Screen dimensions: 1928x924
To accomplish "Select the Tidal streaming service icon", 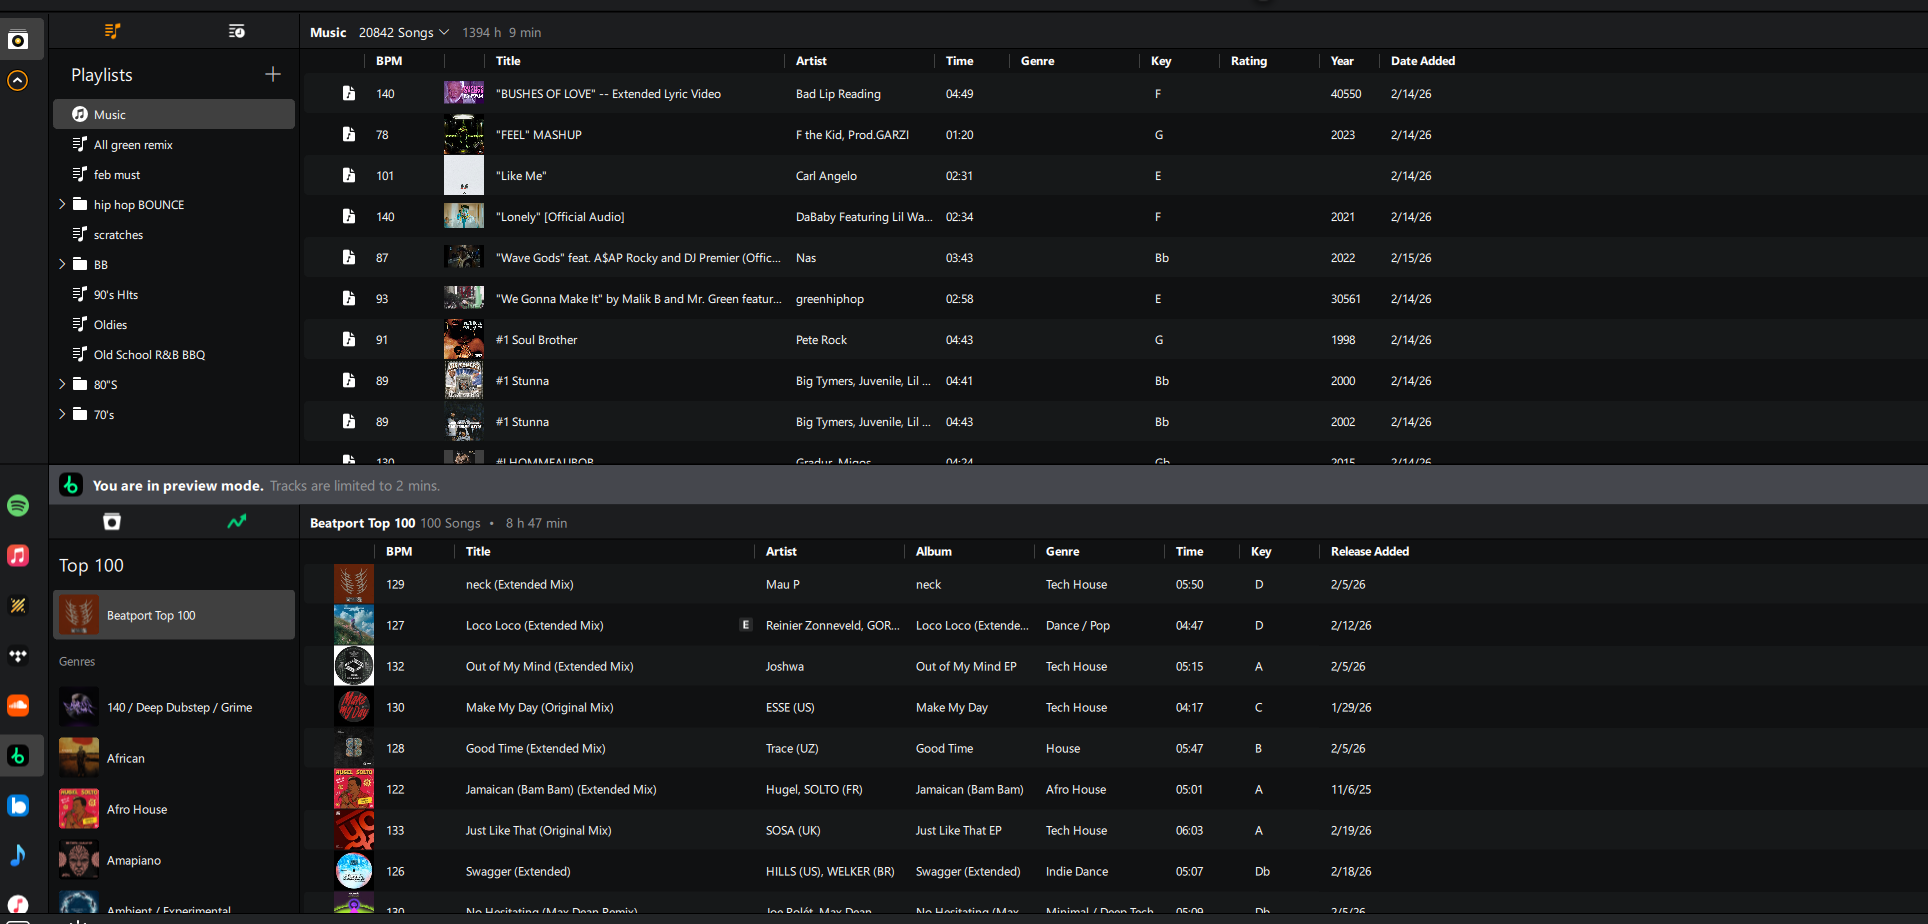I will (18, 656).
